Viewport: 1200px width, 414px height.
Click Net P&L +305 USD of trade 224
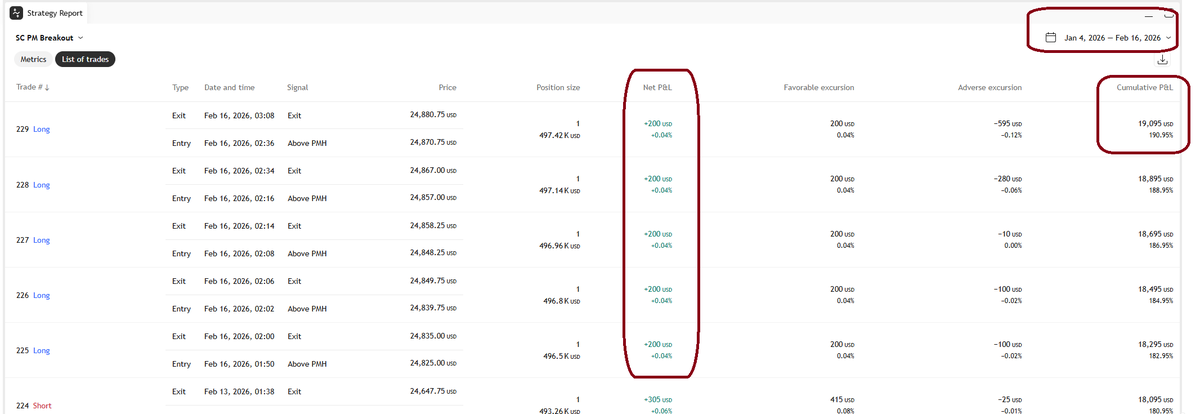pyautogui.click(x=657, y=399)
